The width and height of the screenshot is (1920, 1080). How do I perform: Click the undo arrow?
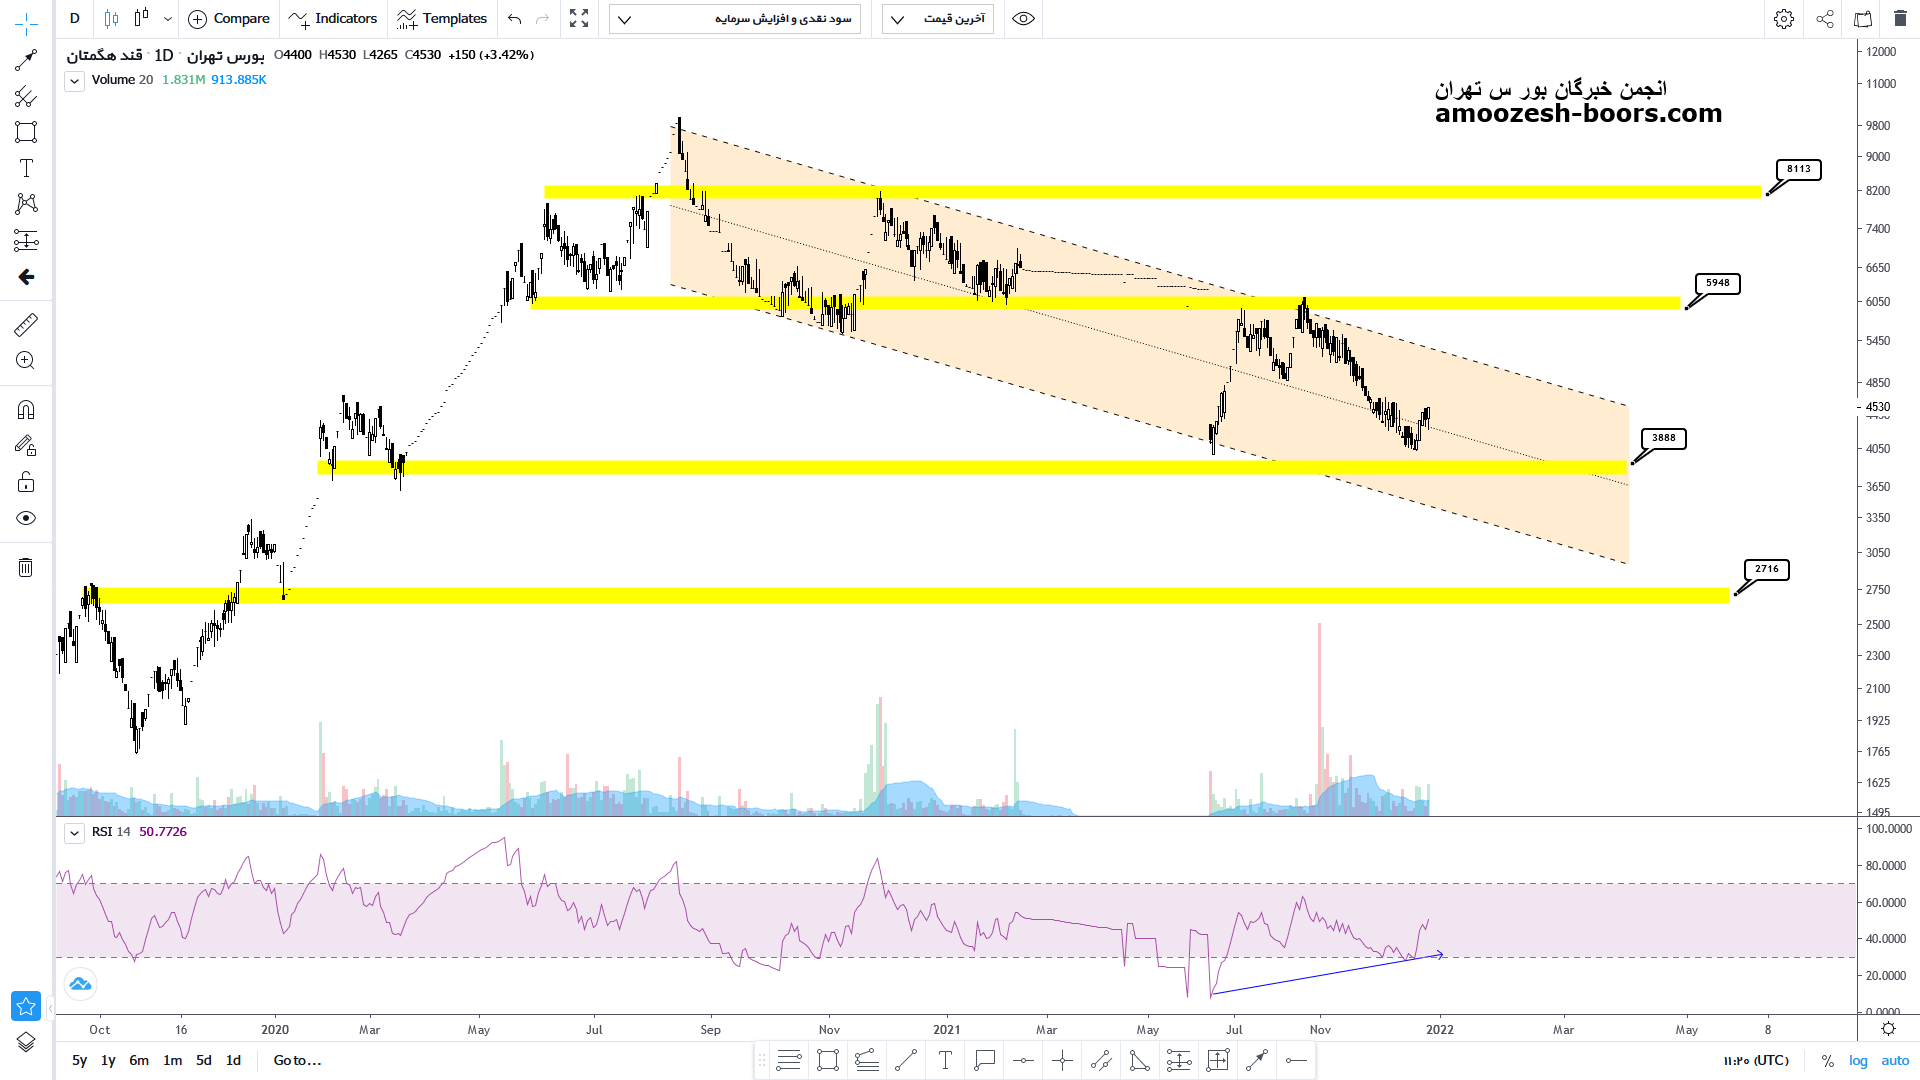[515, 19]
